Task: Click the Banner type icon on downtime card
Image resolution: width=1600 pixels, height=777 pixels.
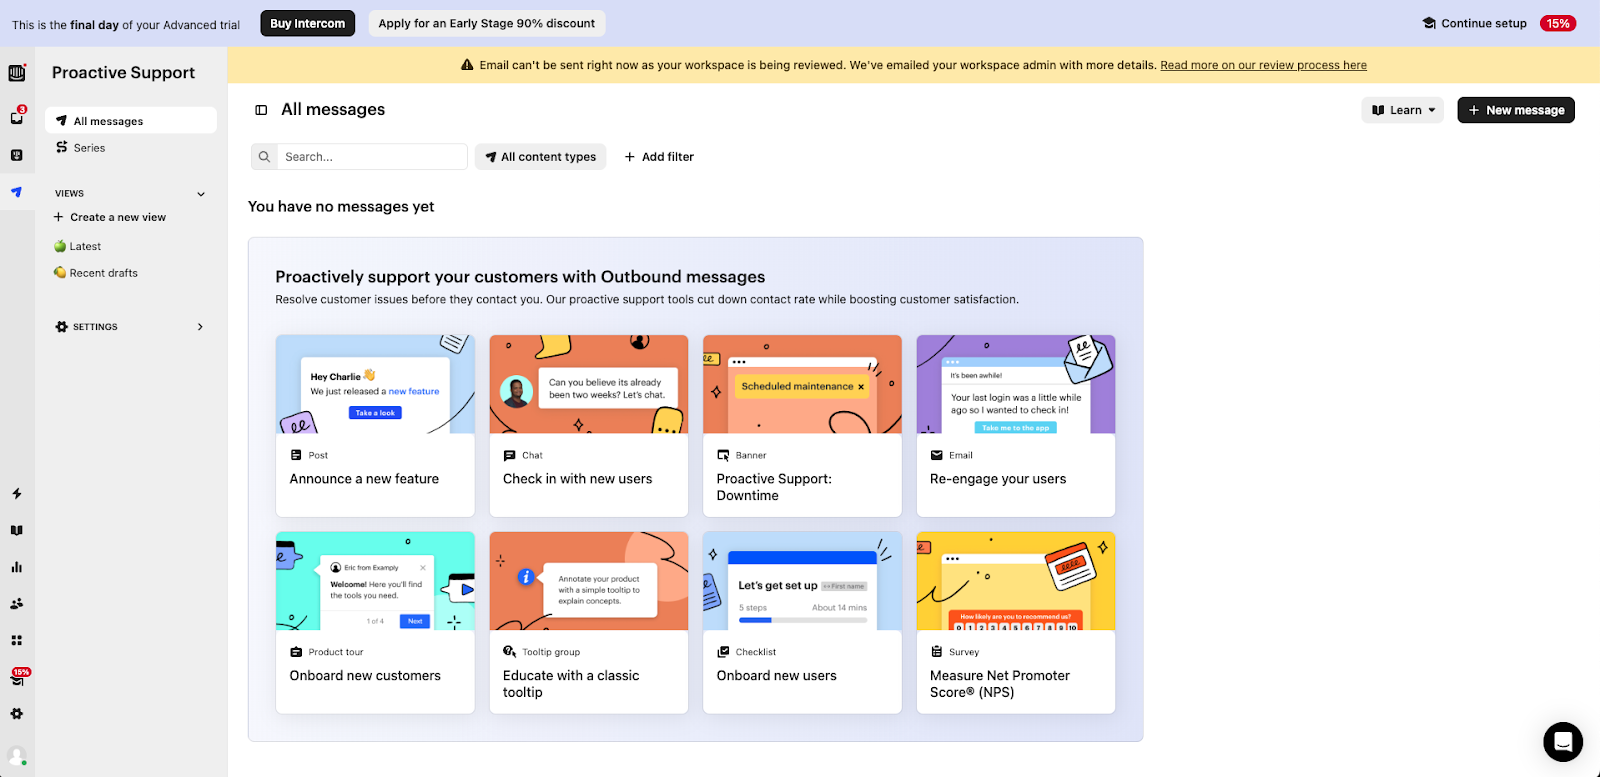Action: (723, 455)
